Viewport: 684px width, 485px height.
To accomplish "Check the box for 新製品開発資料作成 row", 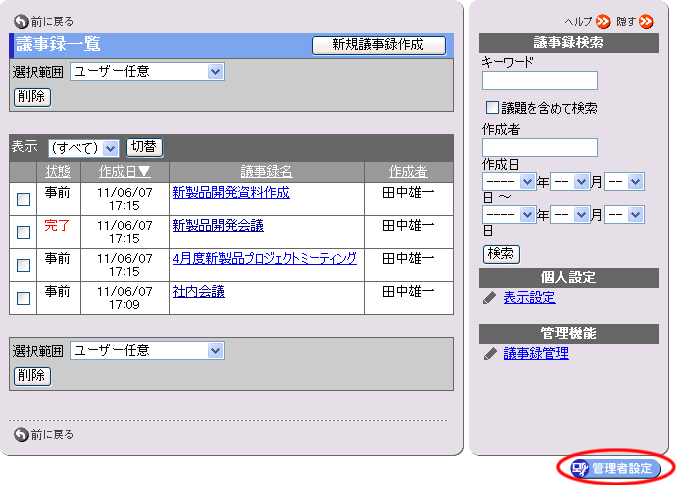I will pyautogui.click(x=23, y=199).
